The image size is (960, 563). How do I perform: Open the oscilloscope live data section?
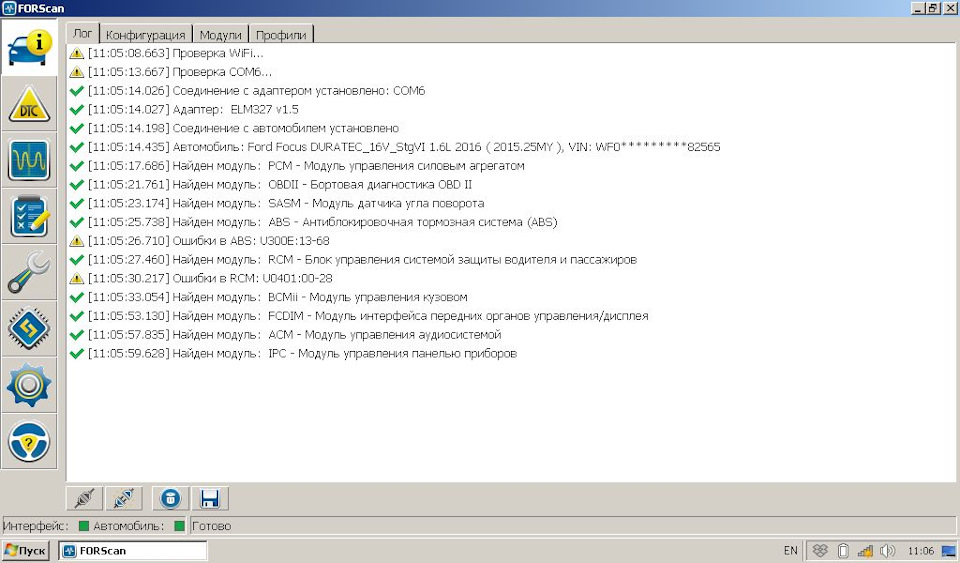29,160
